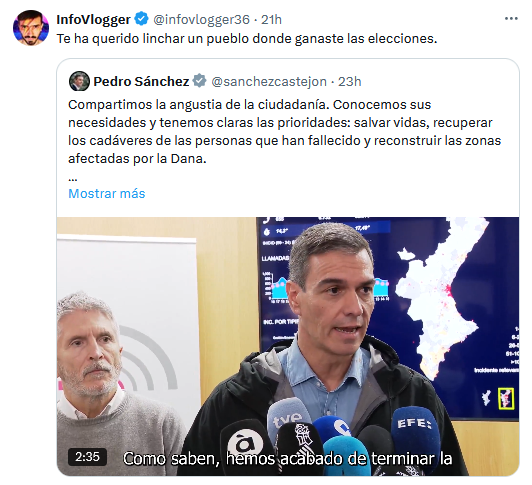Click Pedro Sánchez's gray verified badge

200,81
